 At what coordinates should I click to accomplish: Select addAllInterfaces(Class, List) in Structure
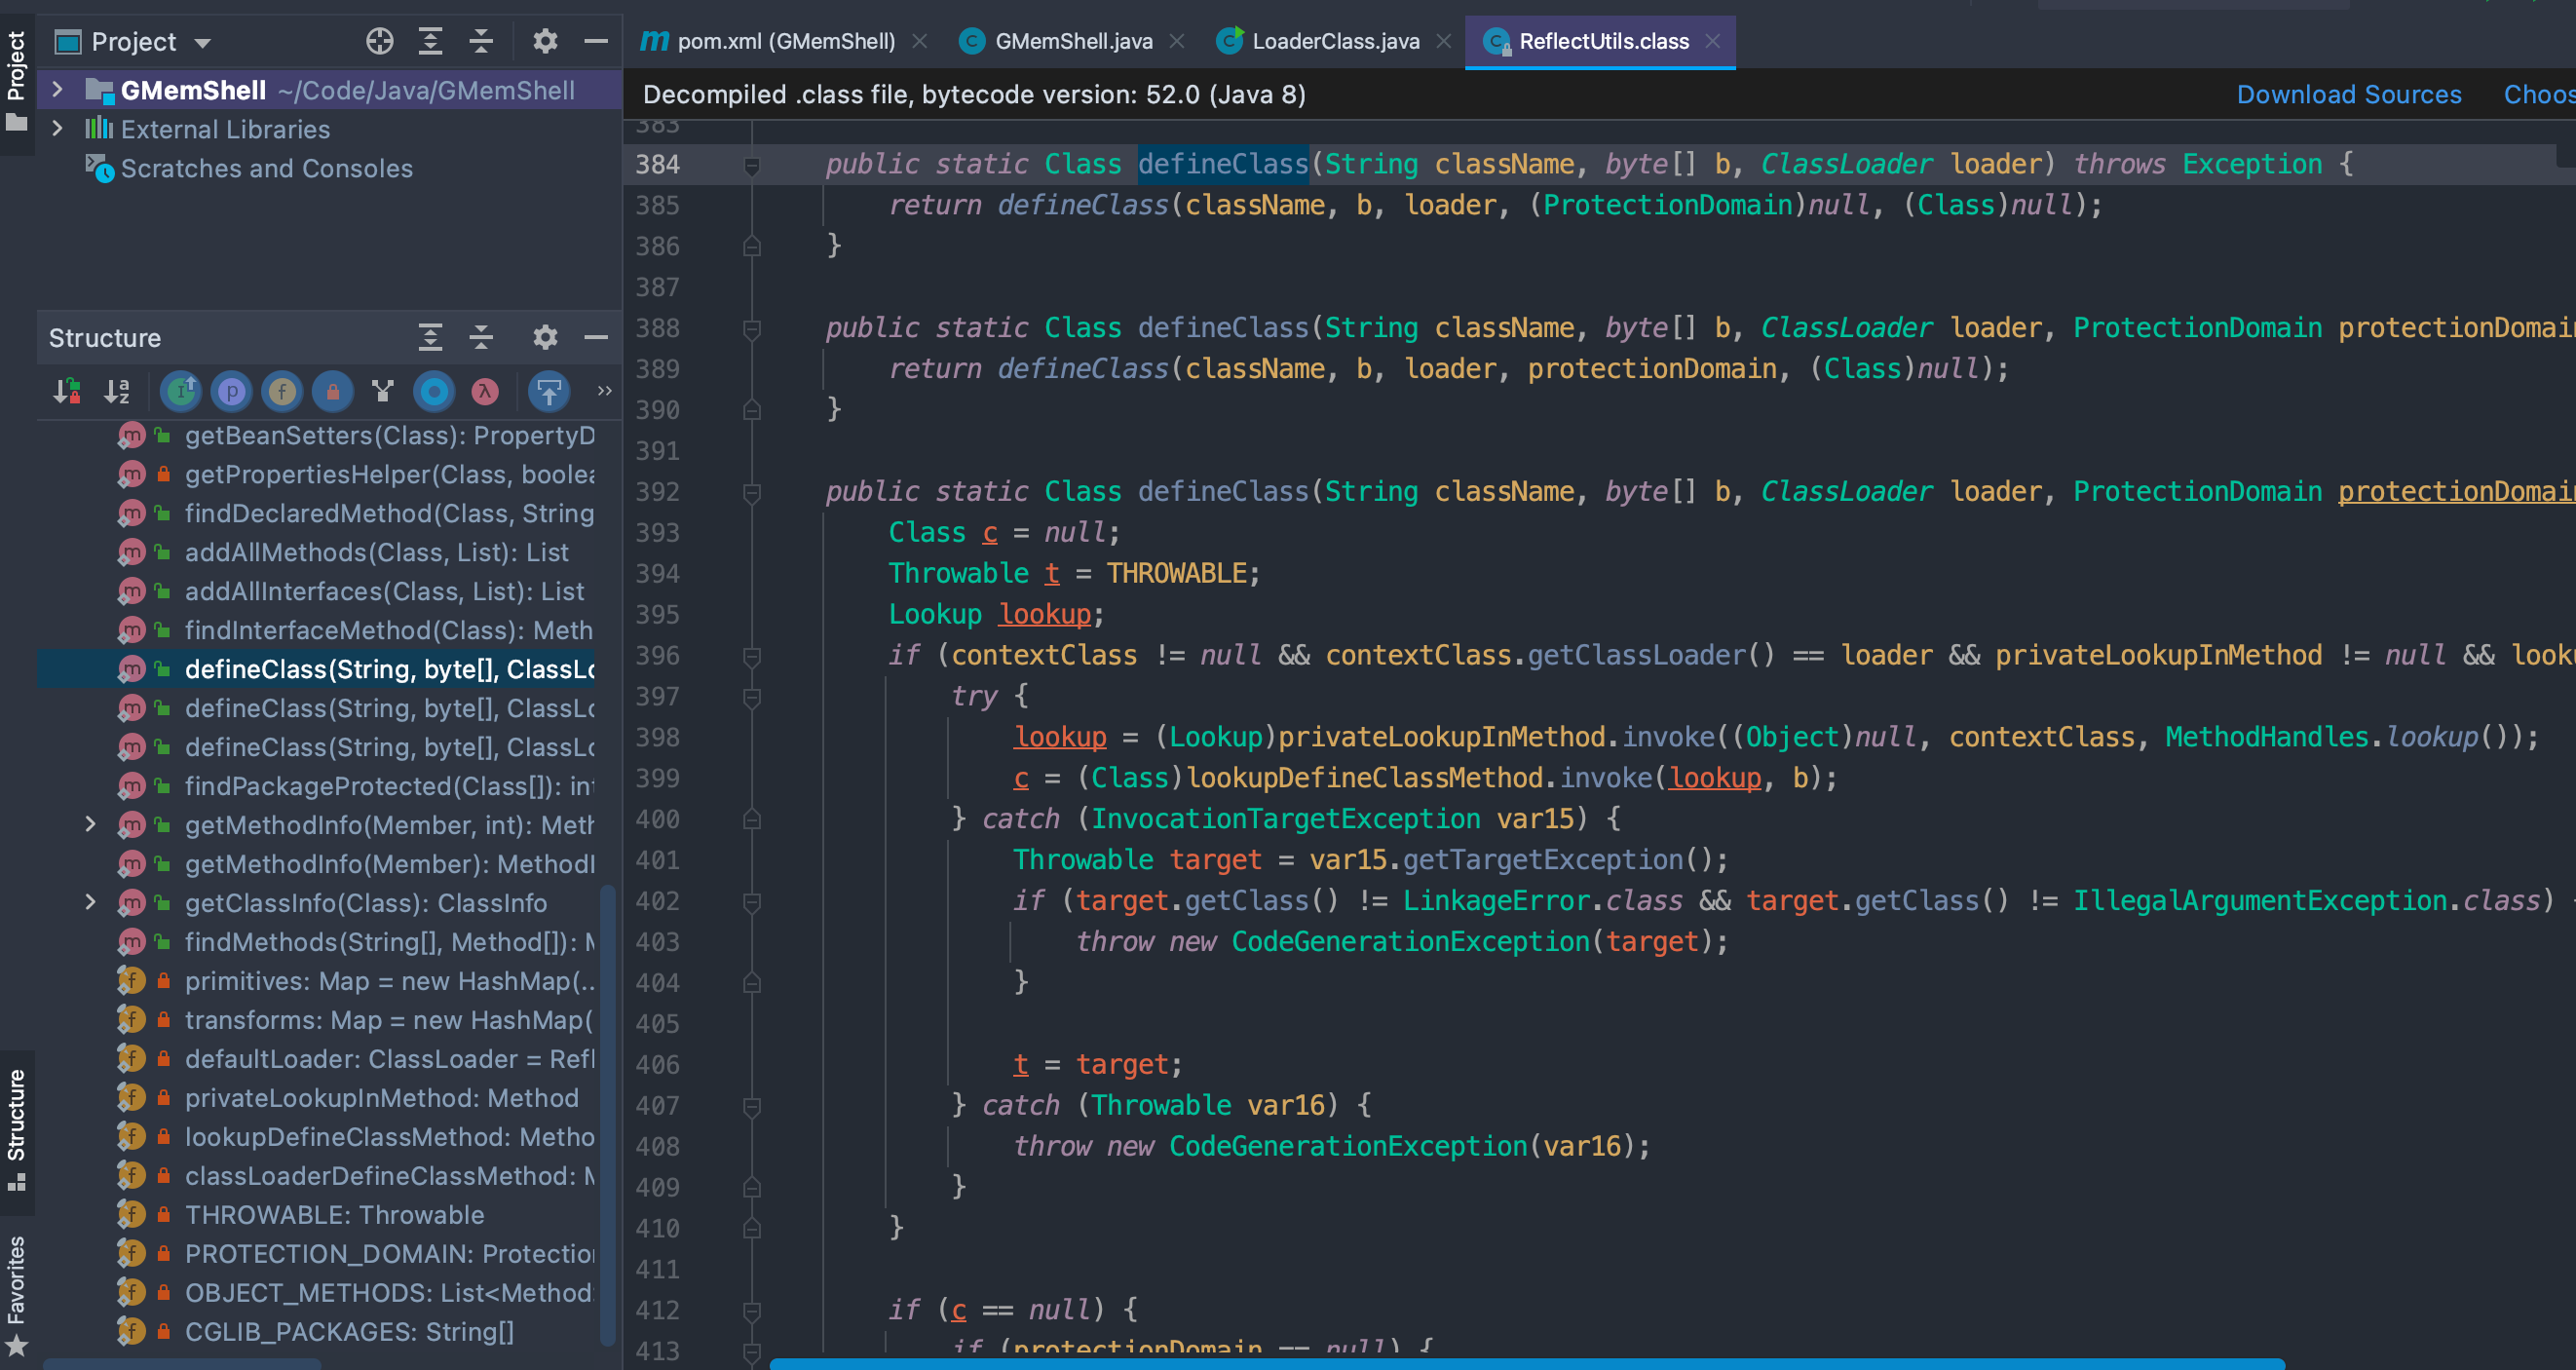pos(384,591)
